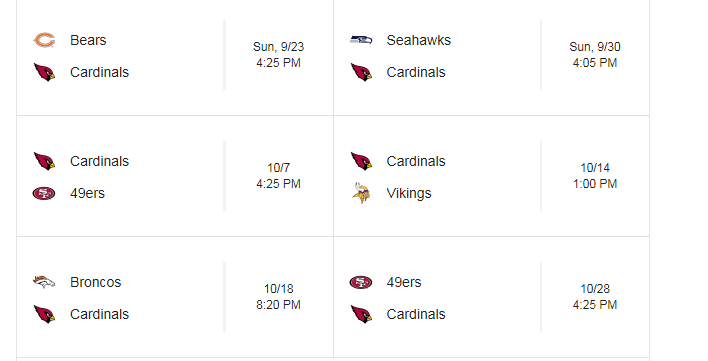The image size is (708, 361).
Task: Select the Sun, 9/30 4:05 PM game time
Action: pyautogui.click(x=595, y=55)
